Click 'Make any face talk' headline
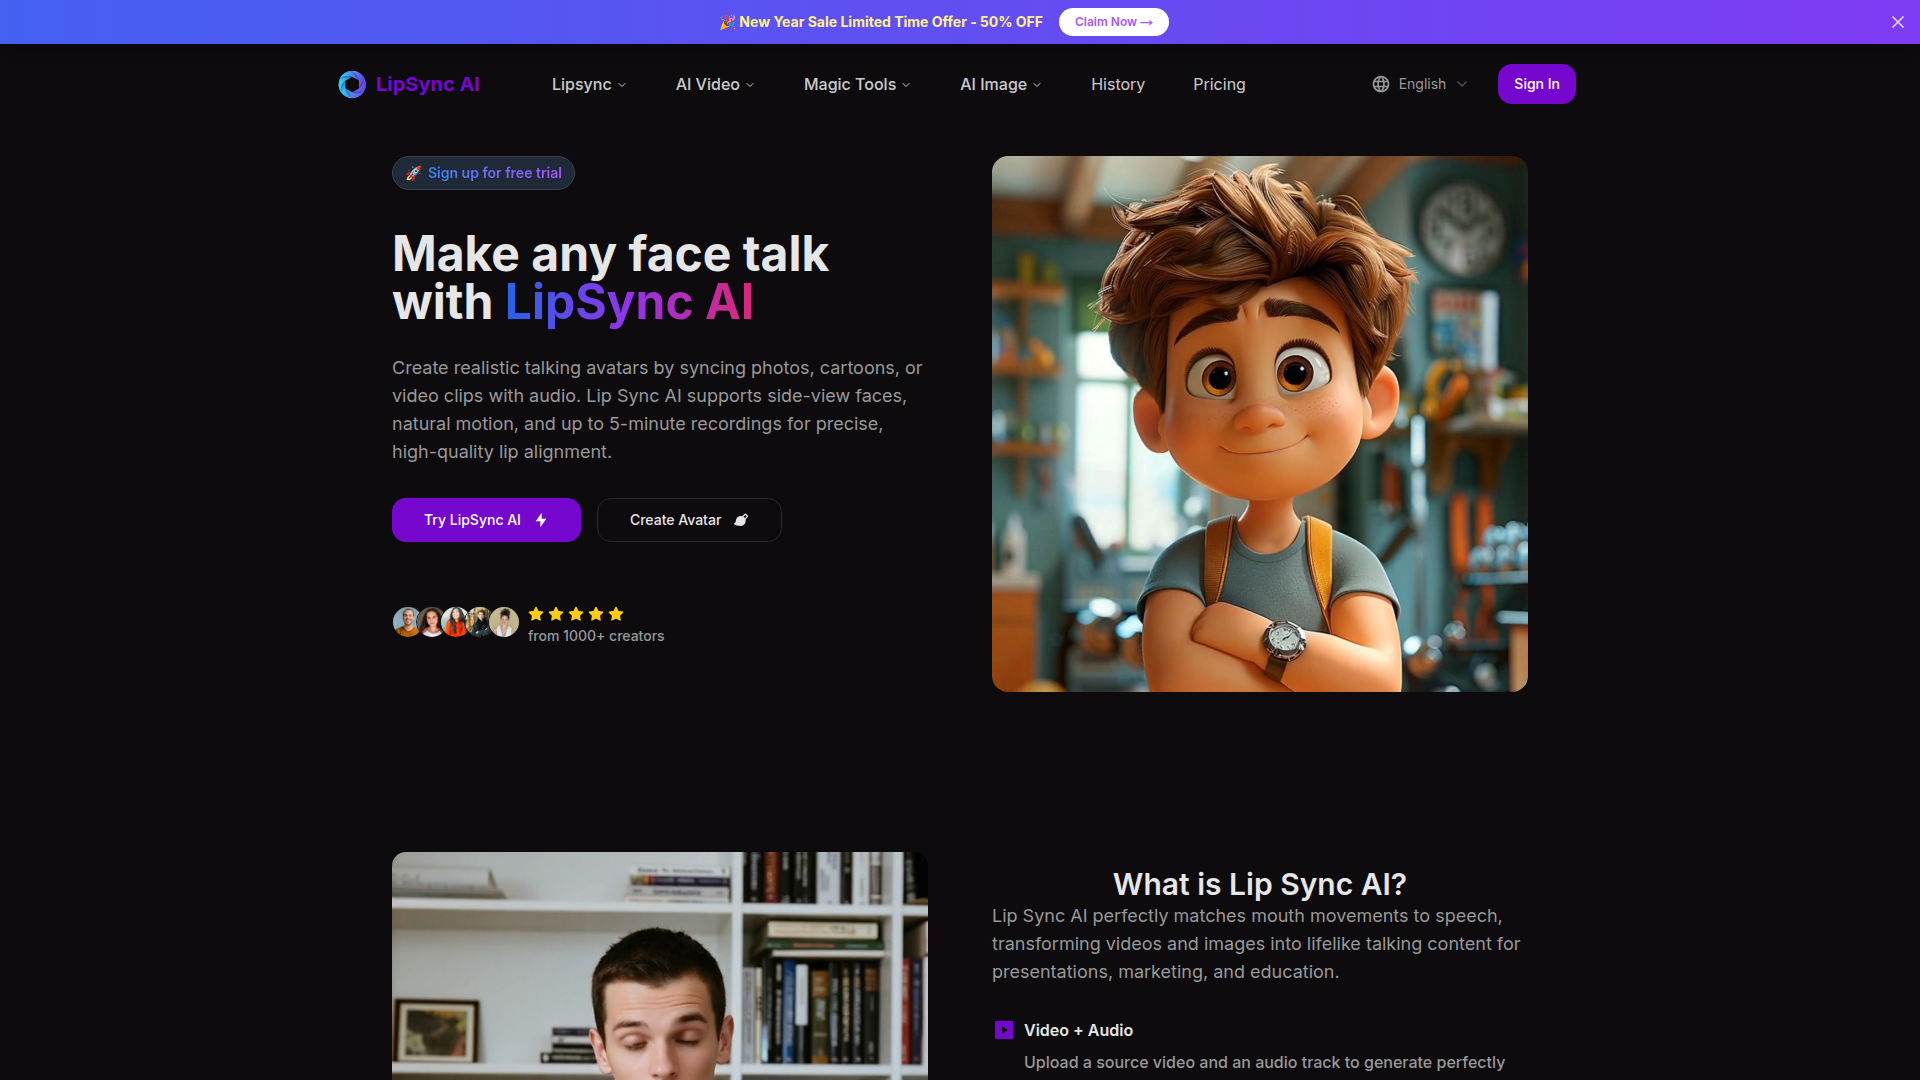The width and height of the screenshot is (1920, 1080). (x=610, y=254)
